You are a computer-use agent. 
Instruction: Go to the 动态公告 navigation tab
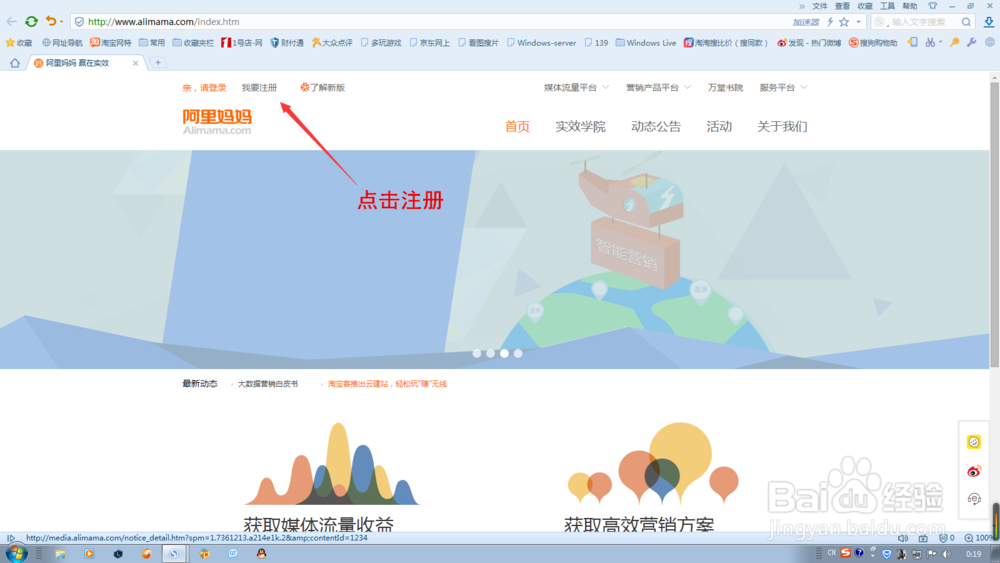click(x=656, y=126)
